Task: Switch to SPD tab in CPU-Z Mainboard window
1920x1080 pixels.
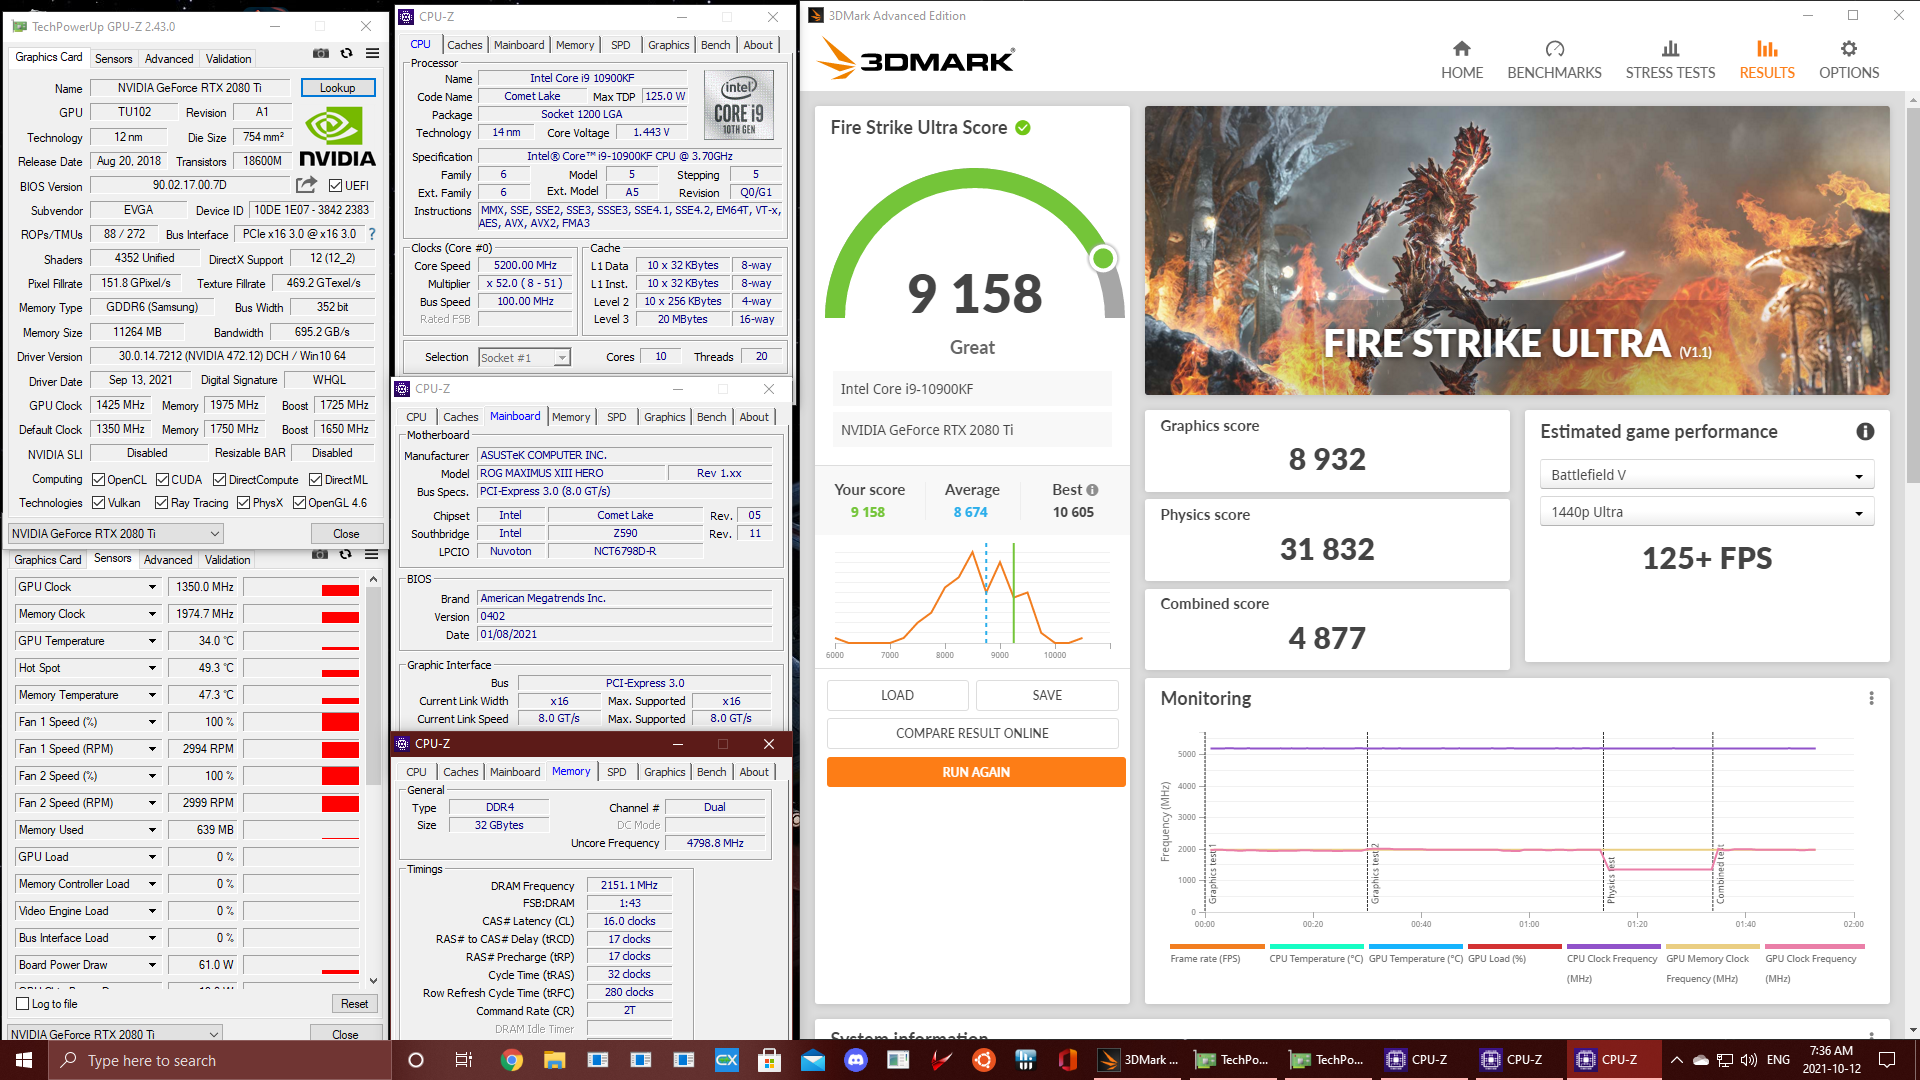Action: (617, 417)
